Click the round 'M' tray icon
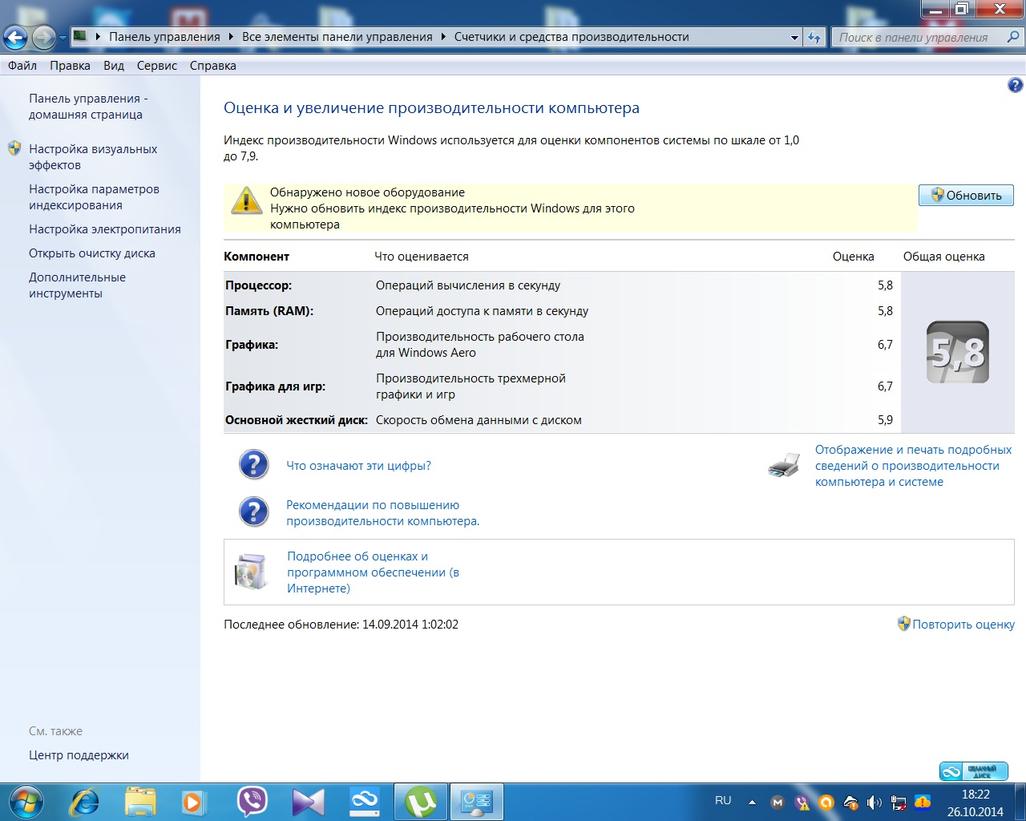 click(777, 802)
